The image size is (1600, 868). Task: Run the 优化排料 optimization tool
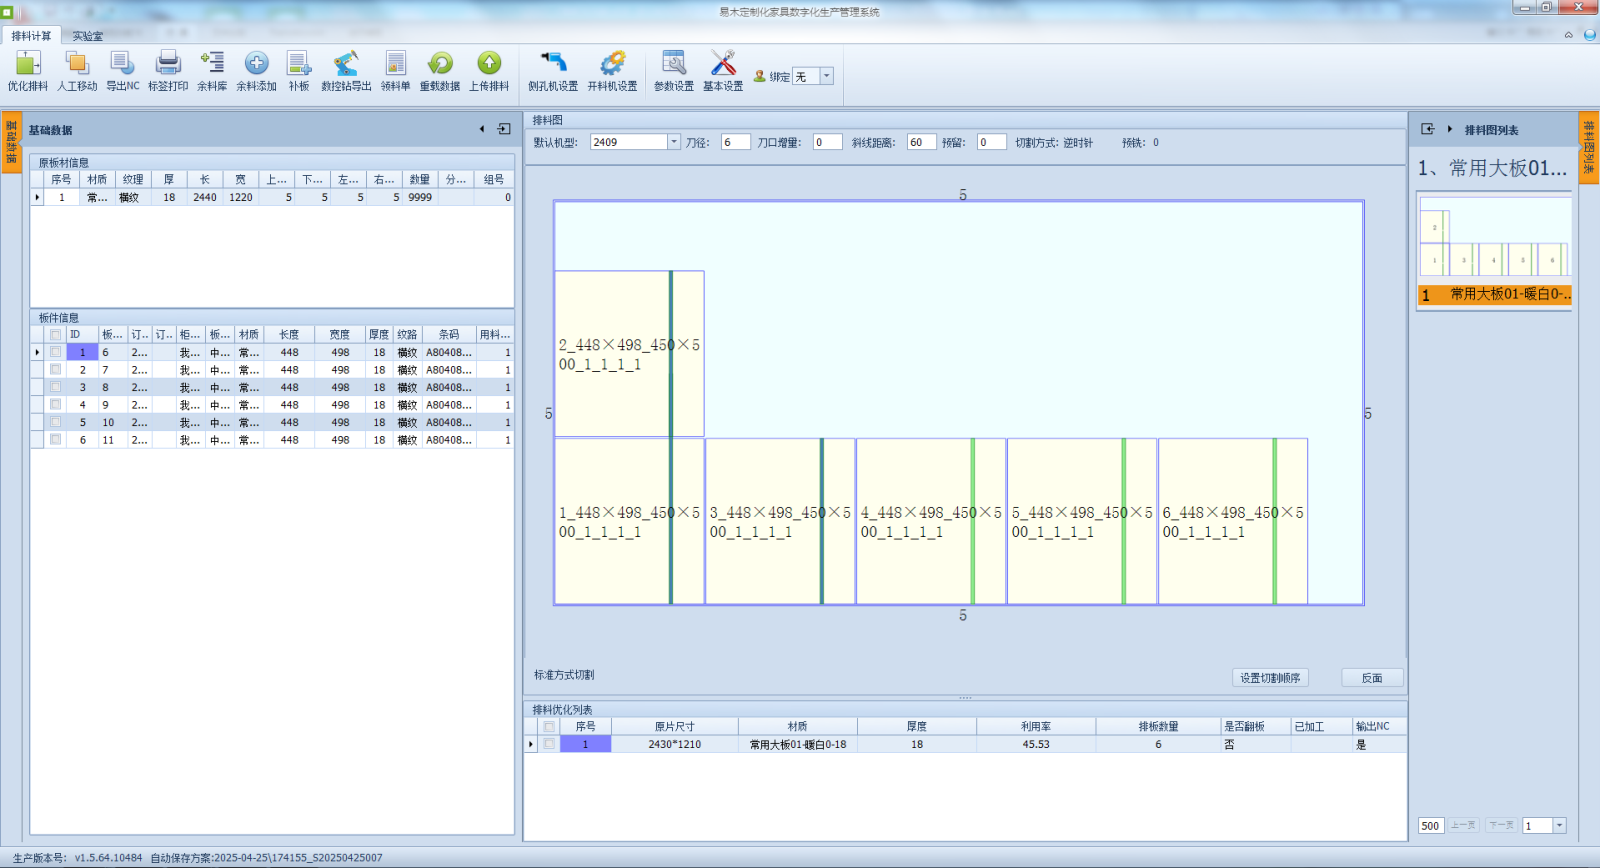click(x=28, y=71)
